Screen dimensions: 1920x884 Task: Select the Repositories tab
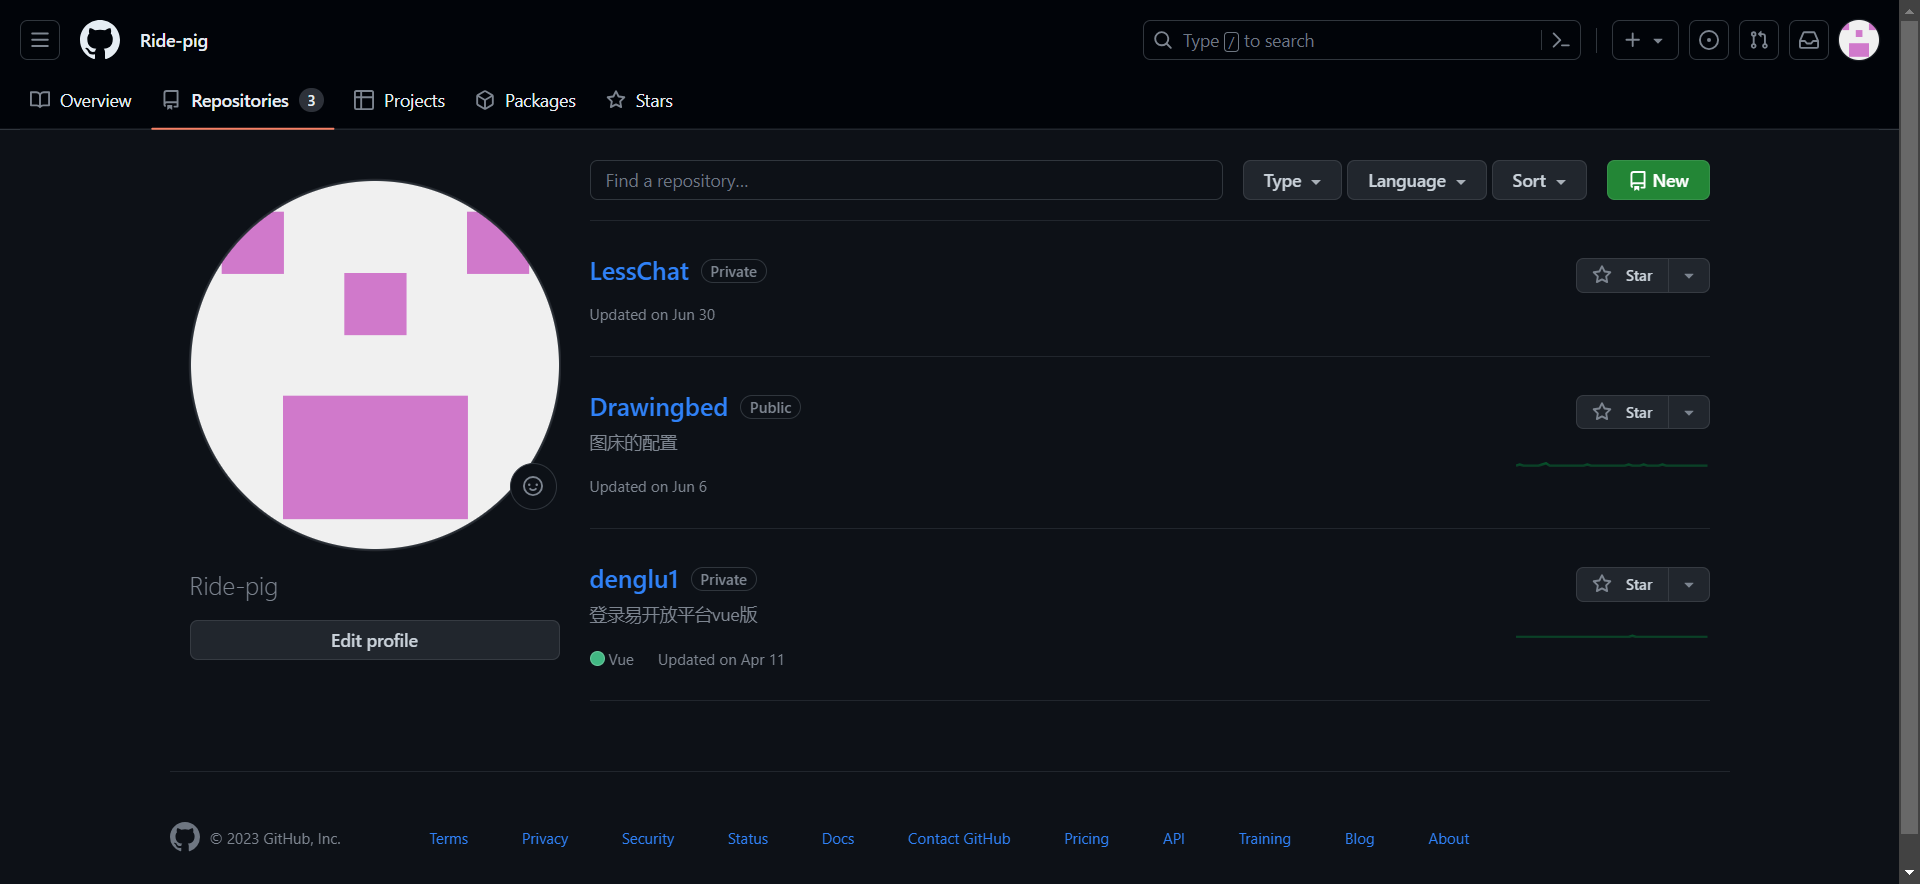(243, 100)
